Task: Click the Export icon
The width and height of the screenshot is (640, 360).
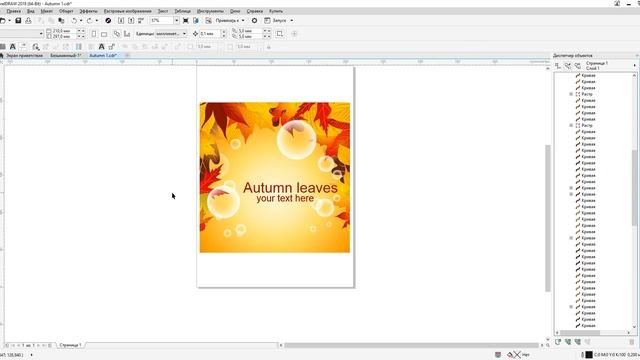Action: point(131,20)
